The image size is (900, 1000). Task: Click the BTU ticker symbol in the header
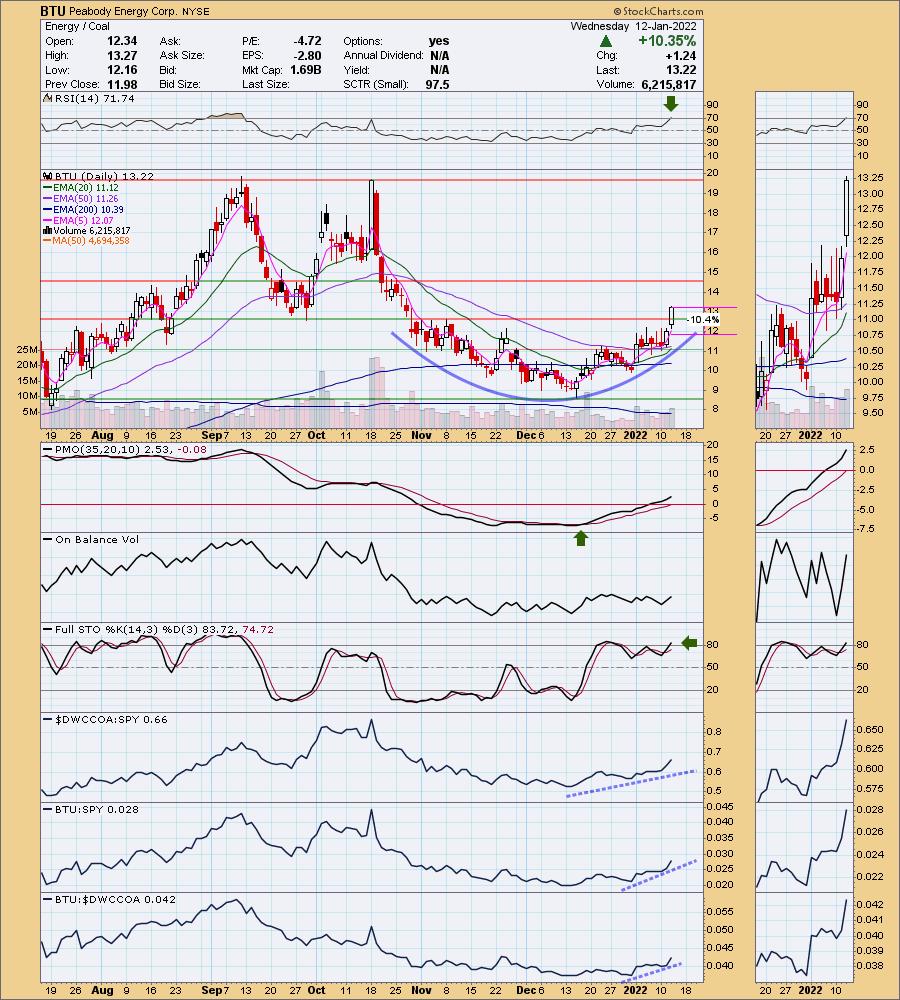[53, 11]
